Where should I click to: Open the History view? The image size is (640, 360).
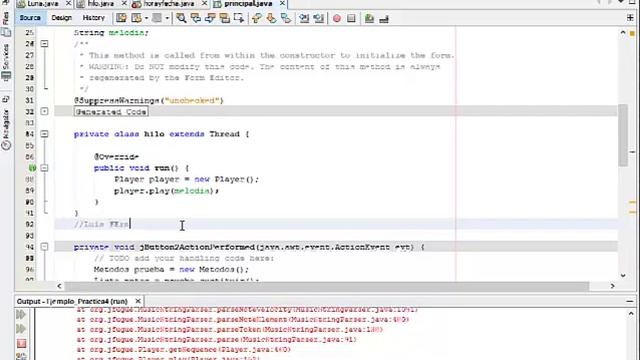pos(93,18)
